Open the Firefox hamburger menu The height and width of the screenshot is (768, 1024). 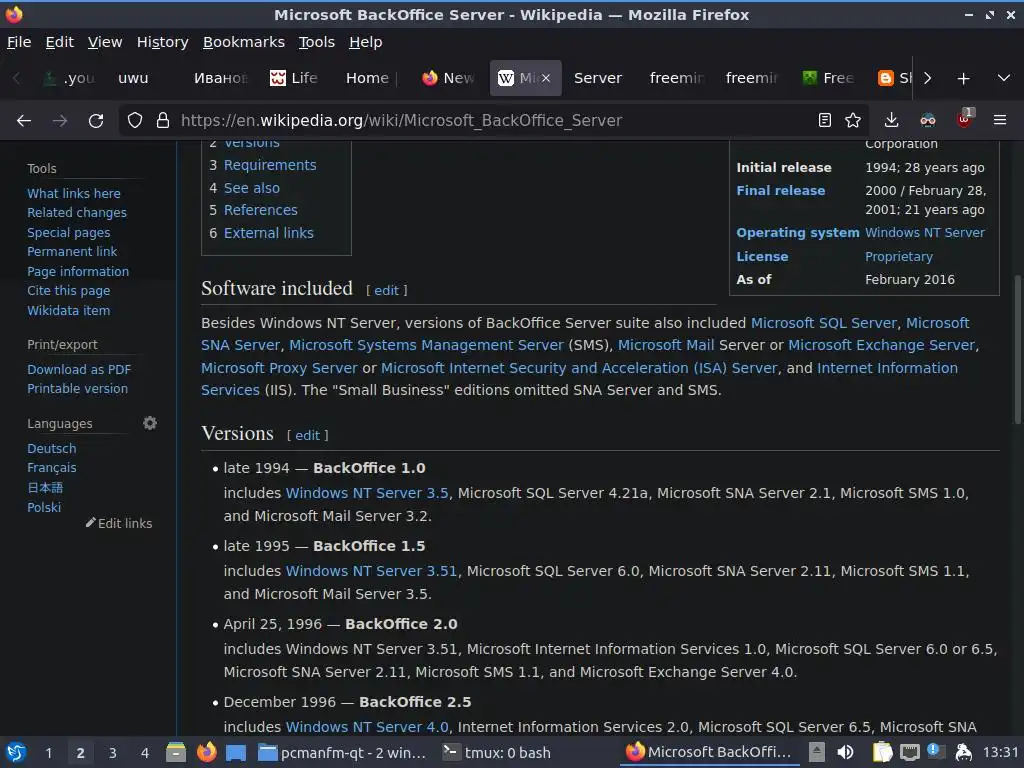1000,120
